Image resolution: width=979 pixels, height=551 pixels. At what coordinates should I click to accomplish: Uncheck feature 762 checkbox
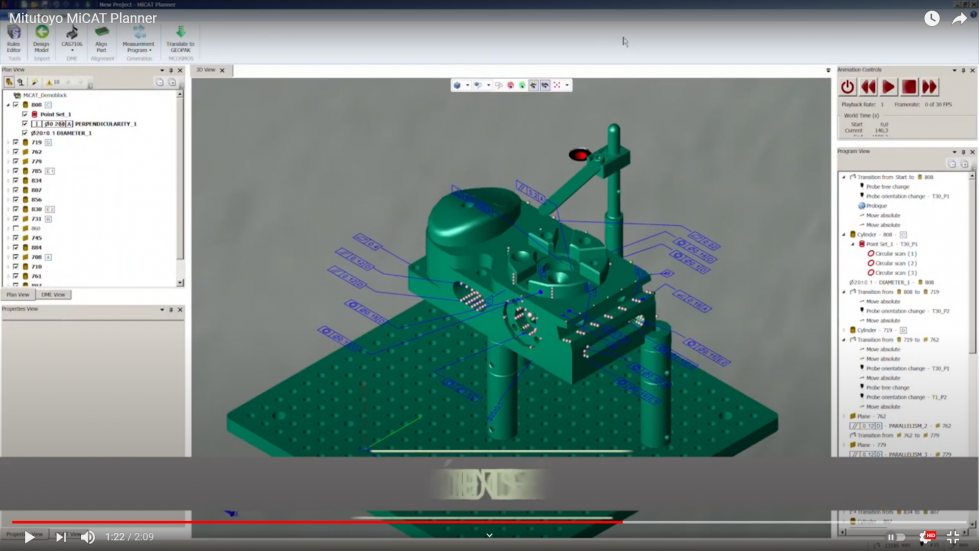(x=16, y=152)
